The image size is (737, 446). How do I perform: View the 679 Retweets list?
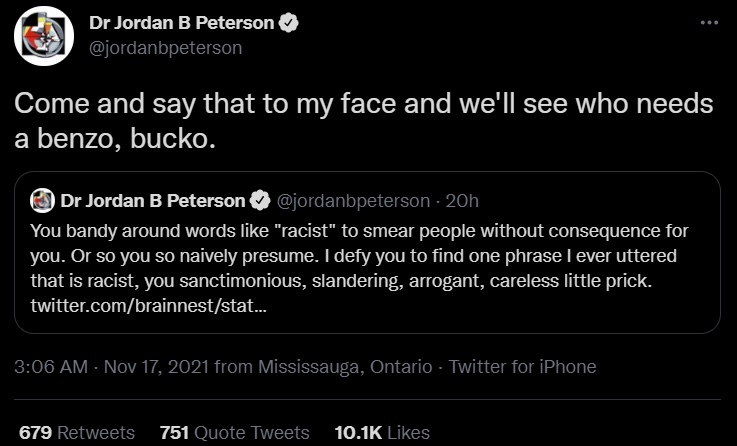click(x=77, y=432)
